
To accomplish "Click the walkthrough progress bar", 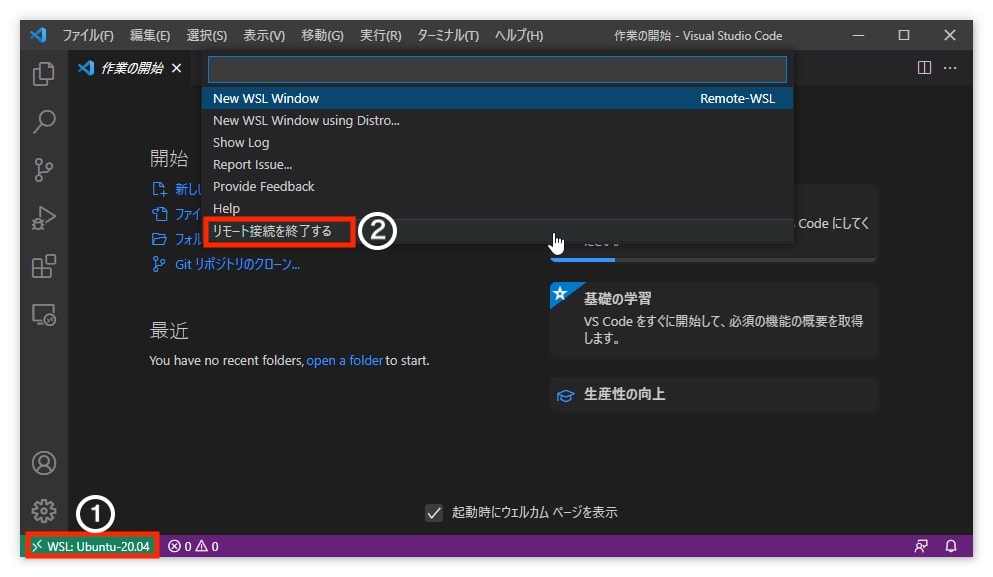I will pos(713,260).
